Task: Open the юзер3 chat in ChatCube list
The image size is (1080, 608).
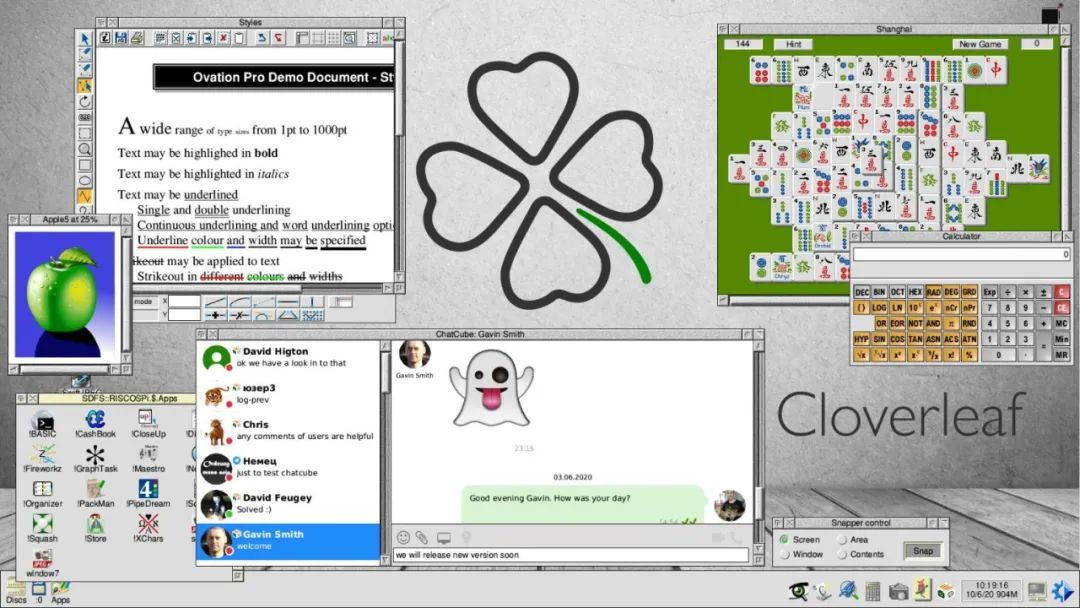Action: point(288,394)
